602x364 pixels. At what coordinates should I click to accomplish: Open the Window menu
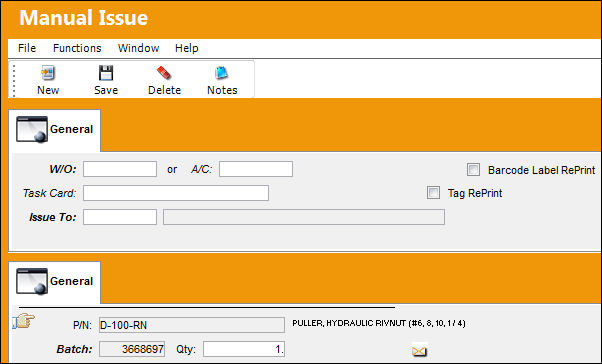click(x=138, y=48)
